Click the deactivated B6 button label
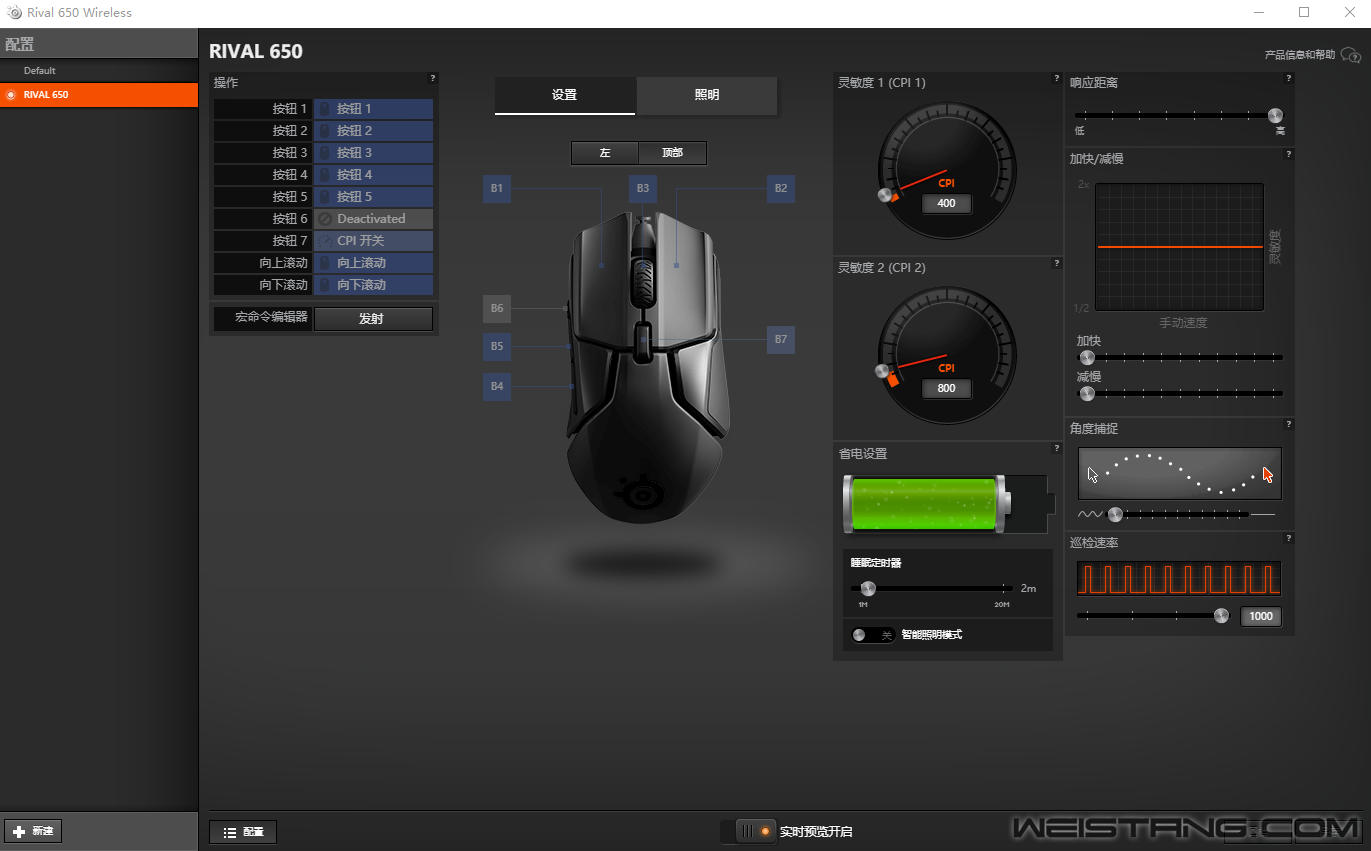Image resolution: width=1371 pixels, height=851 pixels. pos(497,308)
